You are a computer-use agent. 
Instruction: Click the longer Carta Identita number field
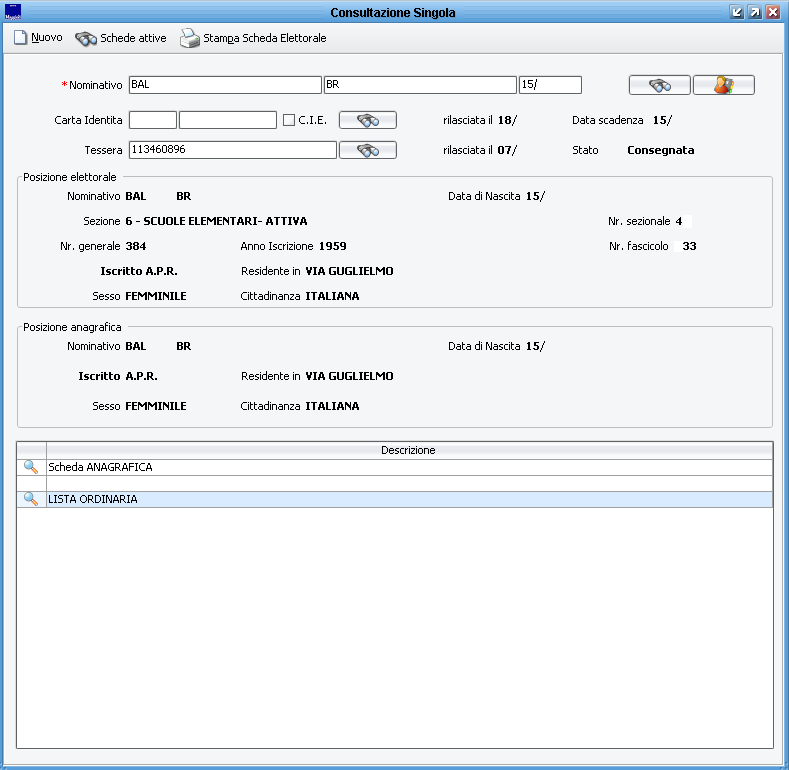(227, 120)
